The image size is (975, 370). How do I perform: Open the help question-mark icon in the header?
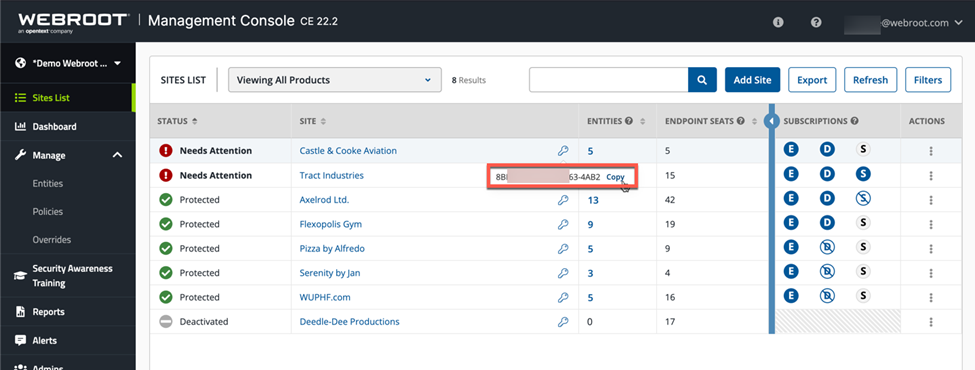(816, 22)
